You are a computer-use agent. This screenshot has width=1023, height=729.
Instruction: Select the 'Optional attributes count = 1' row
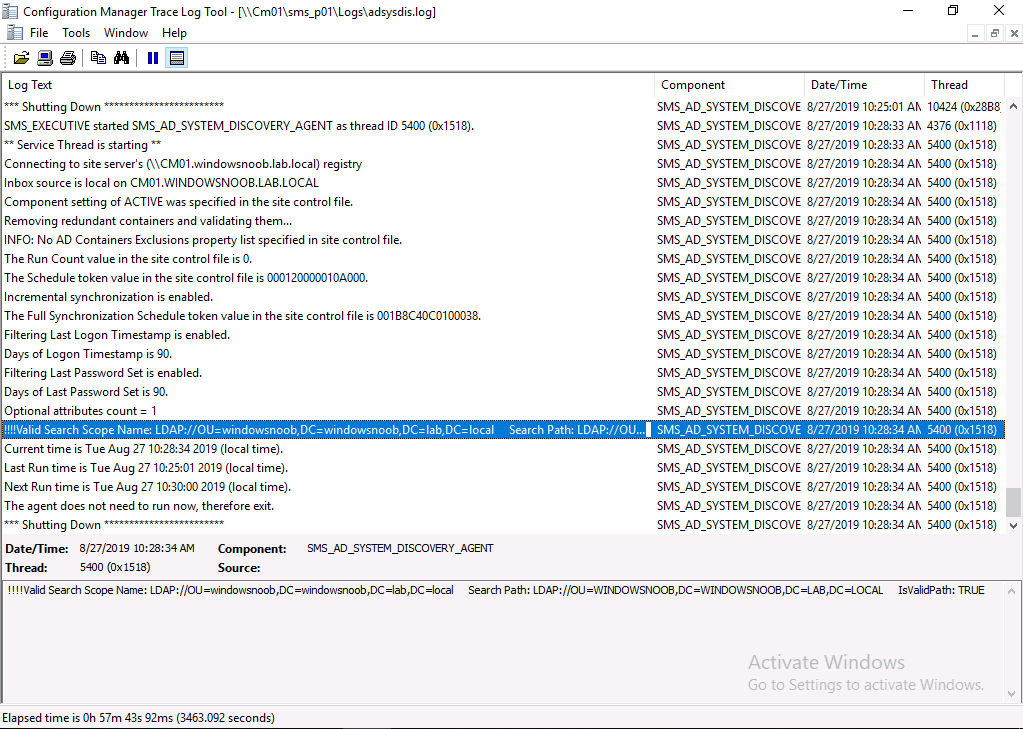tap(503, 411)
